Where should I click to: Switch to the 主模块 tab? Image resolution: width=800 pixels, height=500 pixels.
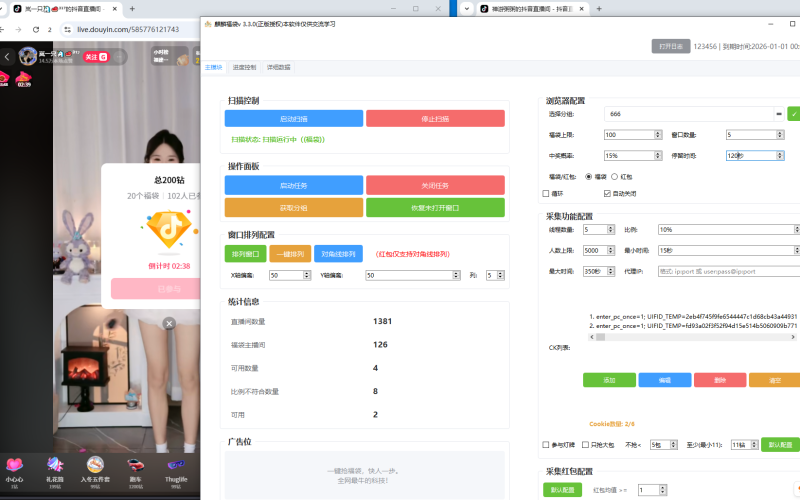214,67
